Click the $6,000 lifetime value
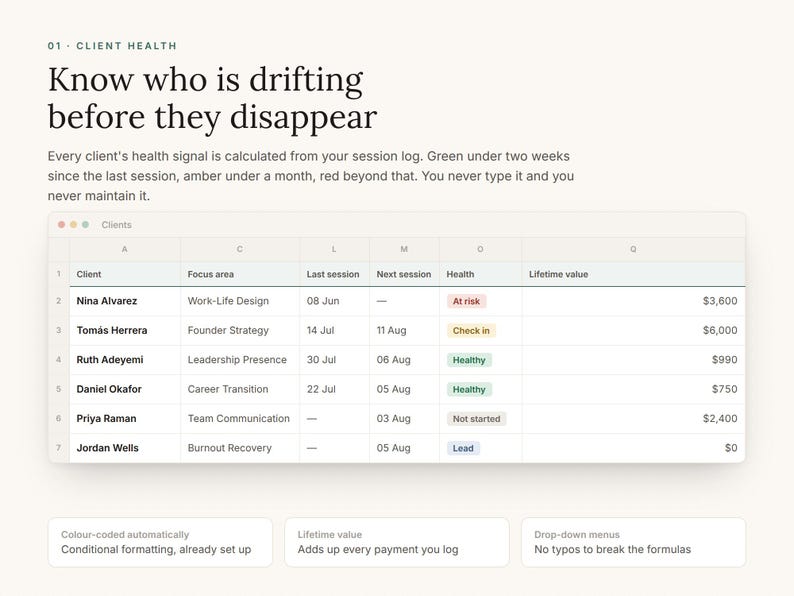 [x=720, y=330]
